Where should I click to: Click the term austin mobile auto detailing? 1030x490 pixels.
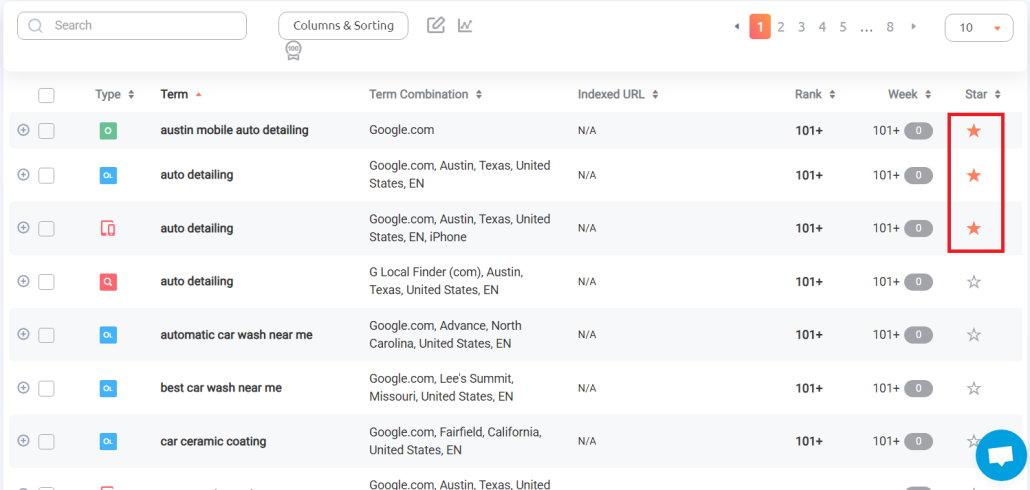[x=235, y=130]
